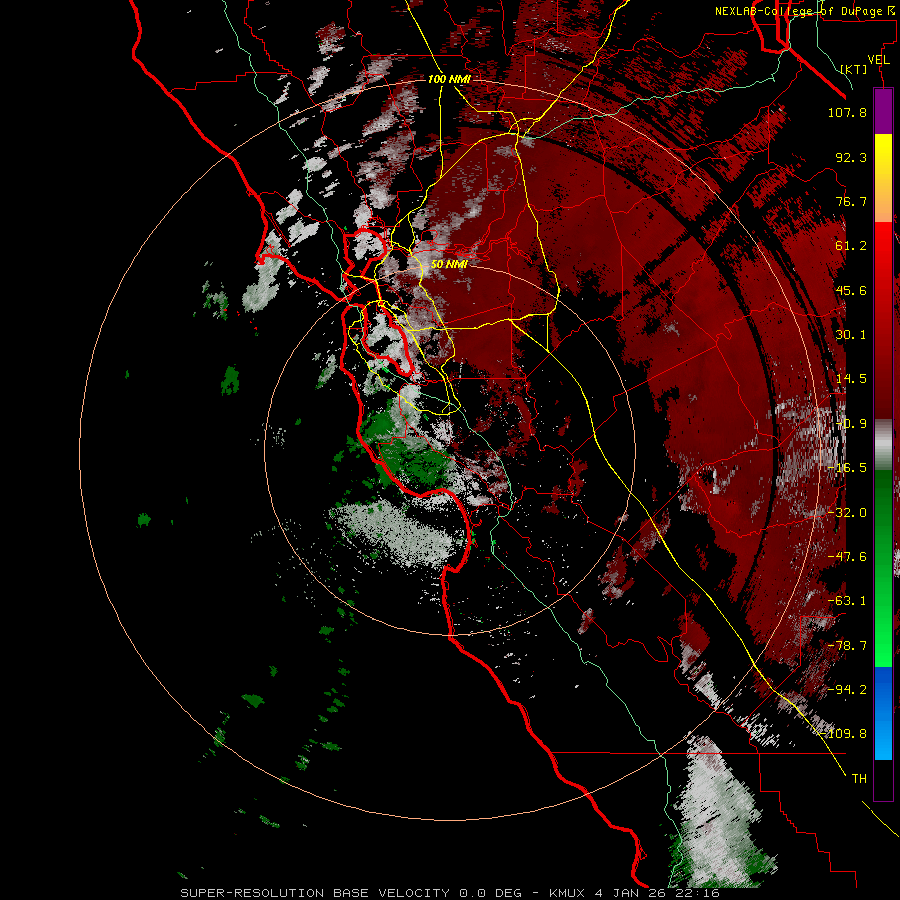Click the TH label beside the color bar
Viewport: 900px width, 900px height.
click(x=859, y=779)
